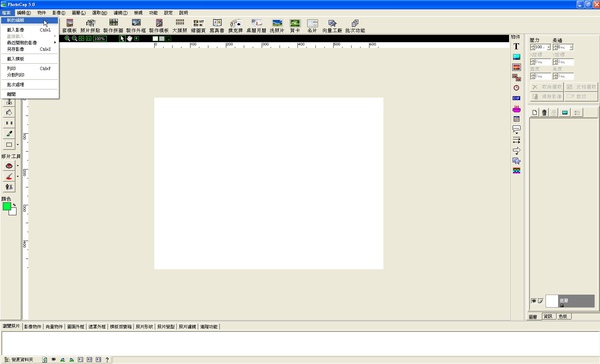Open the 柔邊 softness value dropdown
The width and height of the screenshot is (600, 364).
tap(571, 47)
